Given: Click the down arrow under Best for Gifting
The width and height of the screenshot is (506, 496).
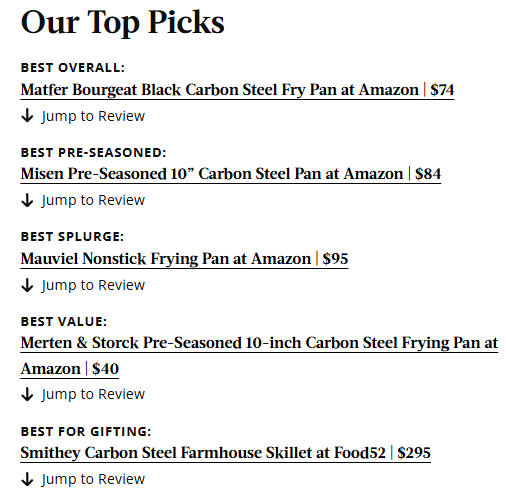Looking at the screenshot, I should 27,479.
